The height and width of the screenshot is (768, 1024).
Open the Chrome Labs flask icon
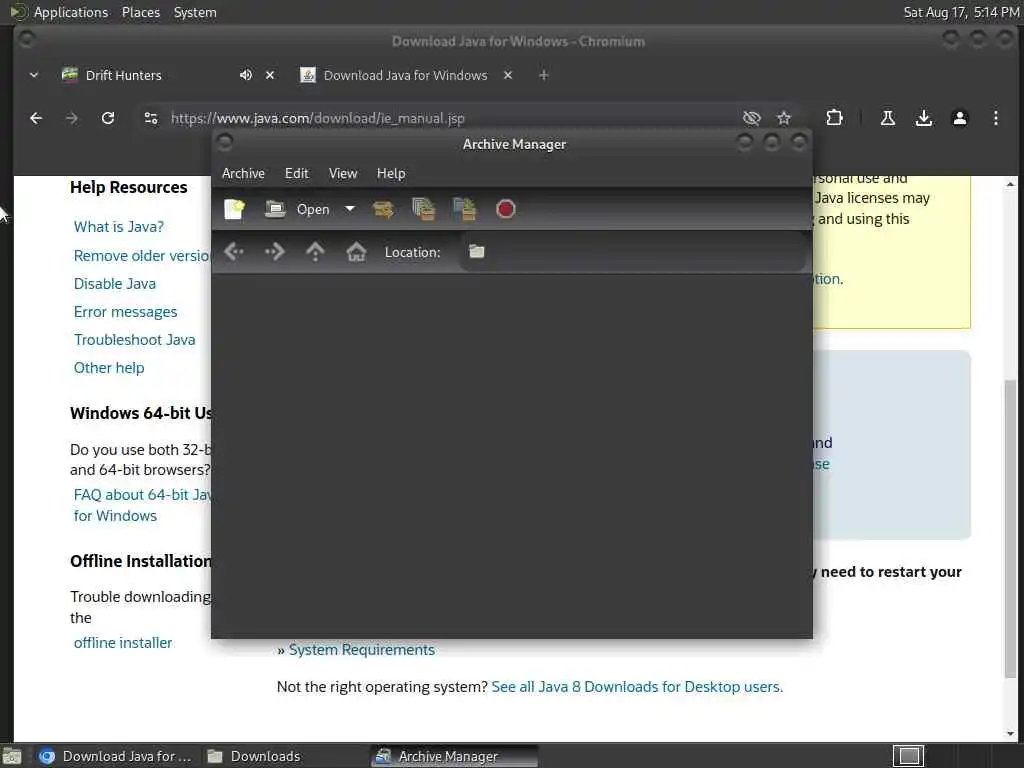coord(888,118)
